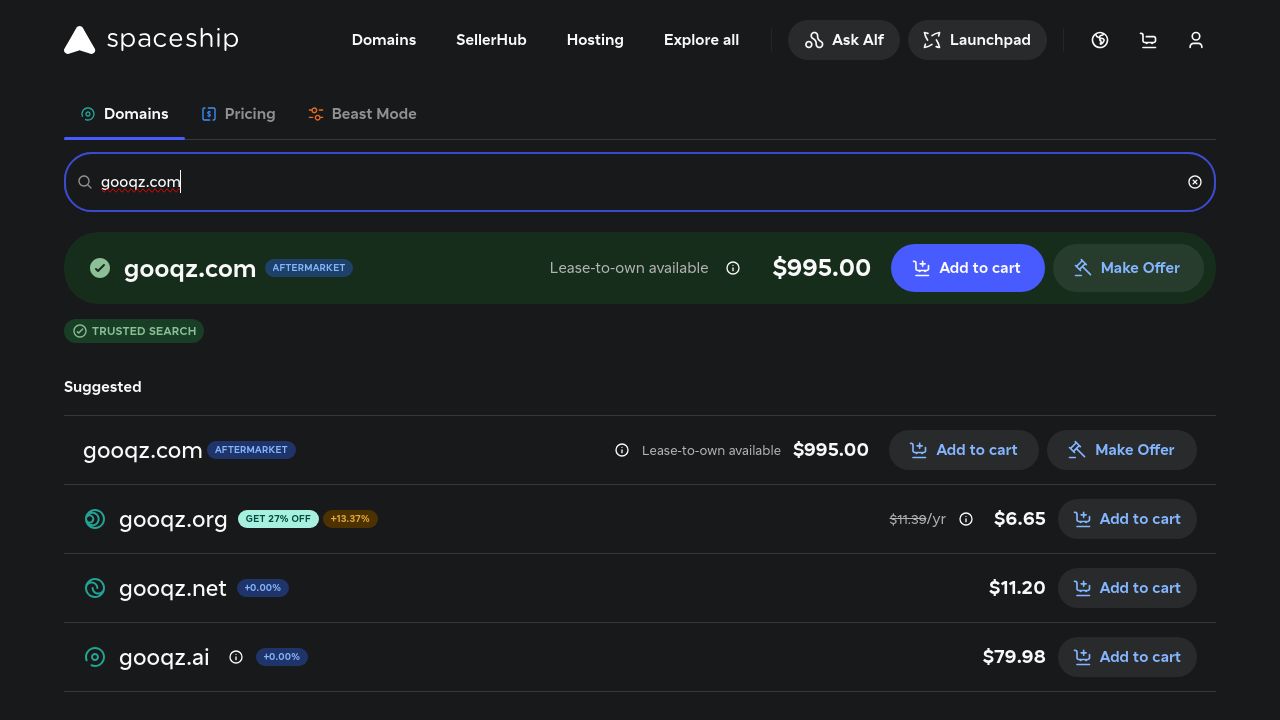Click the AFTERMARKET badge in top result
The width and height of the screenshot is (1280, 720).
pyautogui.click(x=309, y=268)
